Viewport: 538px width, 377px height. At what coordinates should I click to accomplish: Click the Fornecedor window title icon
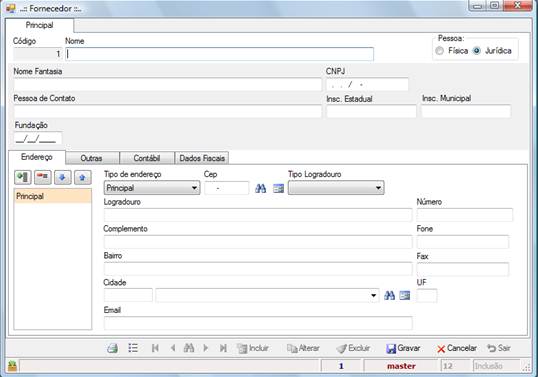pos(11,8)
